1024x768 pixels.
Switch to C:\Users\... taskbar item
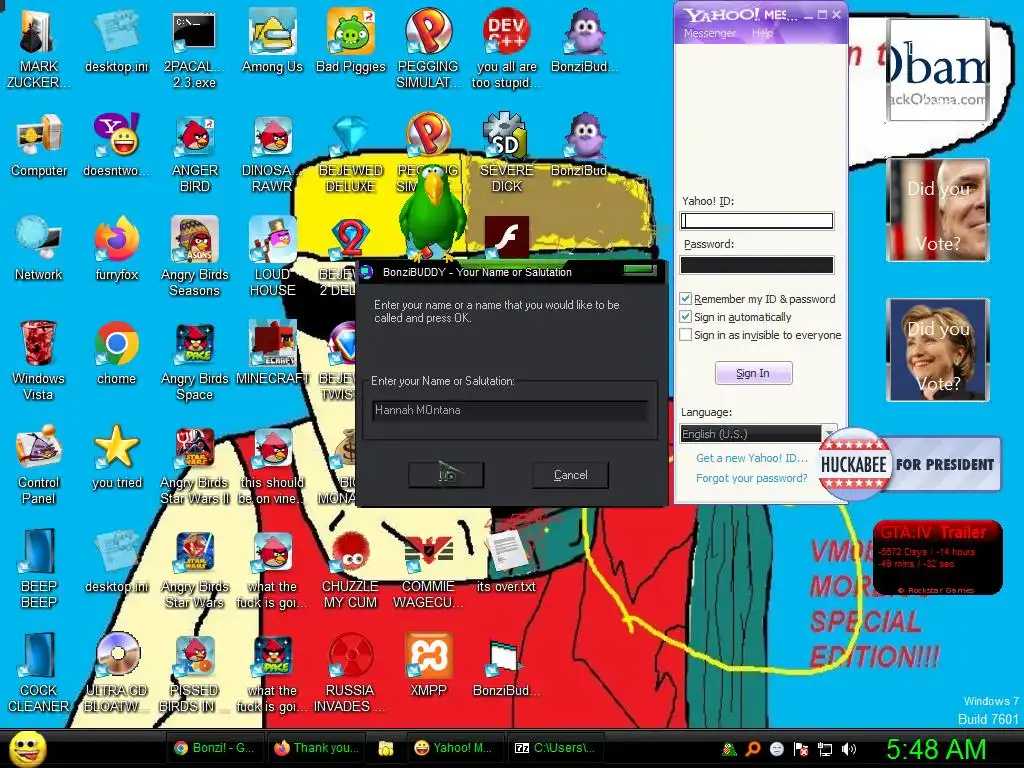554,748
